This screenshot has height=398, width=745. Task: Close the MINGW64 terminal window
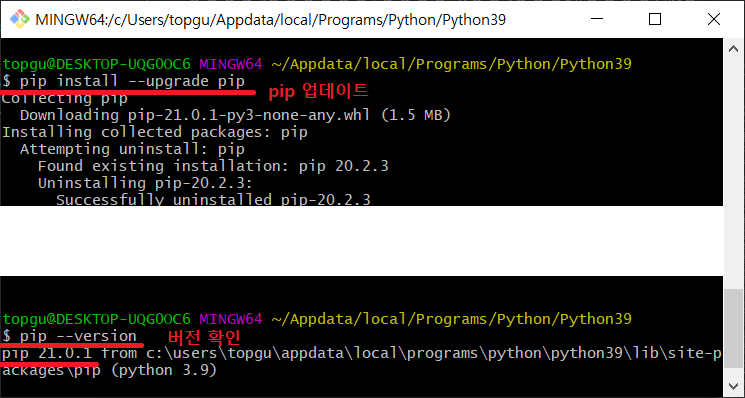[x=714, y=19]
